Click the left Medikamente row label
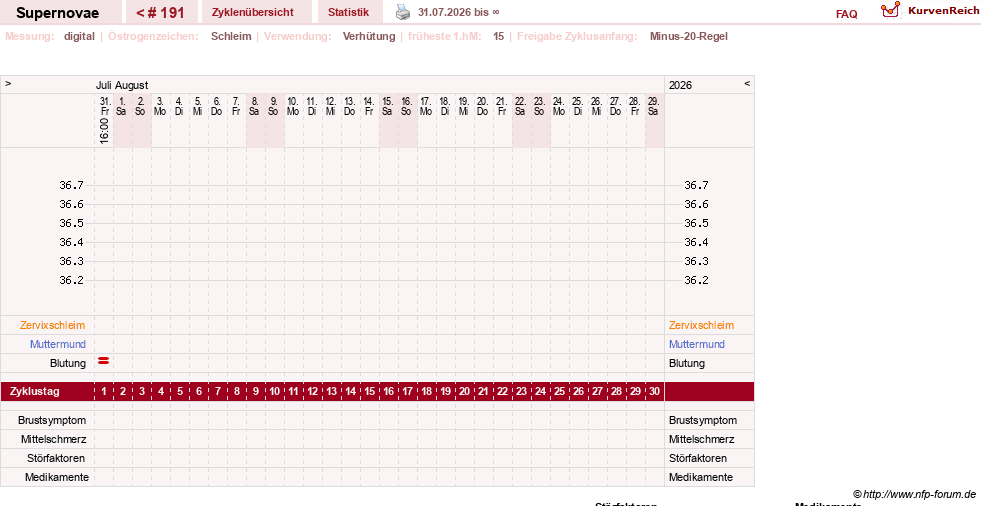 [57, 477]
